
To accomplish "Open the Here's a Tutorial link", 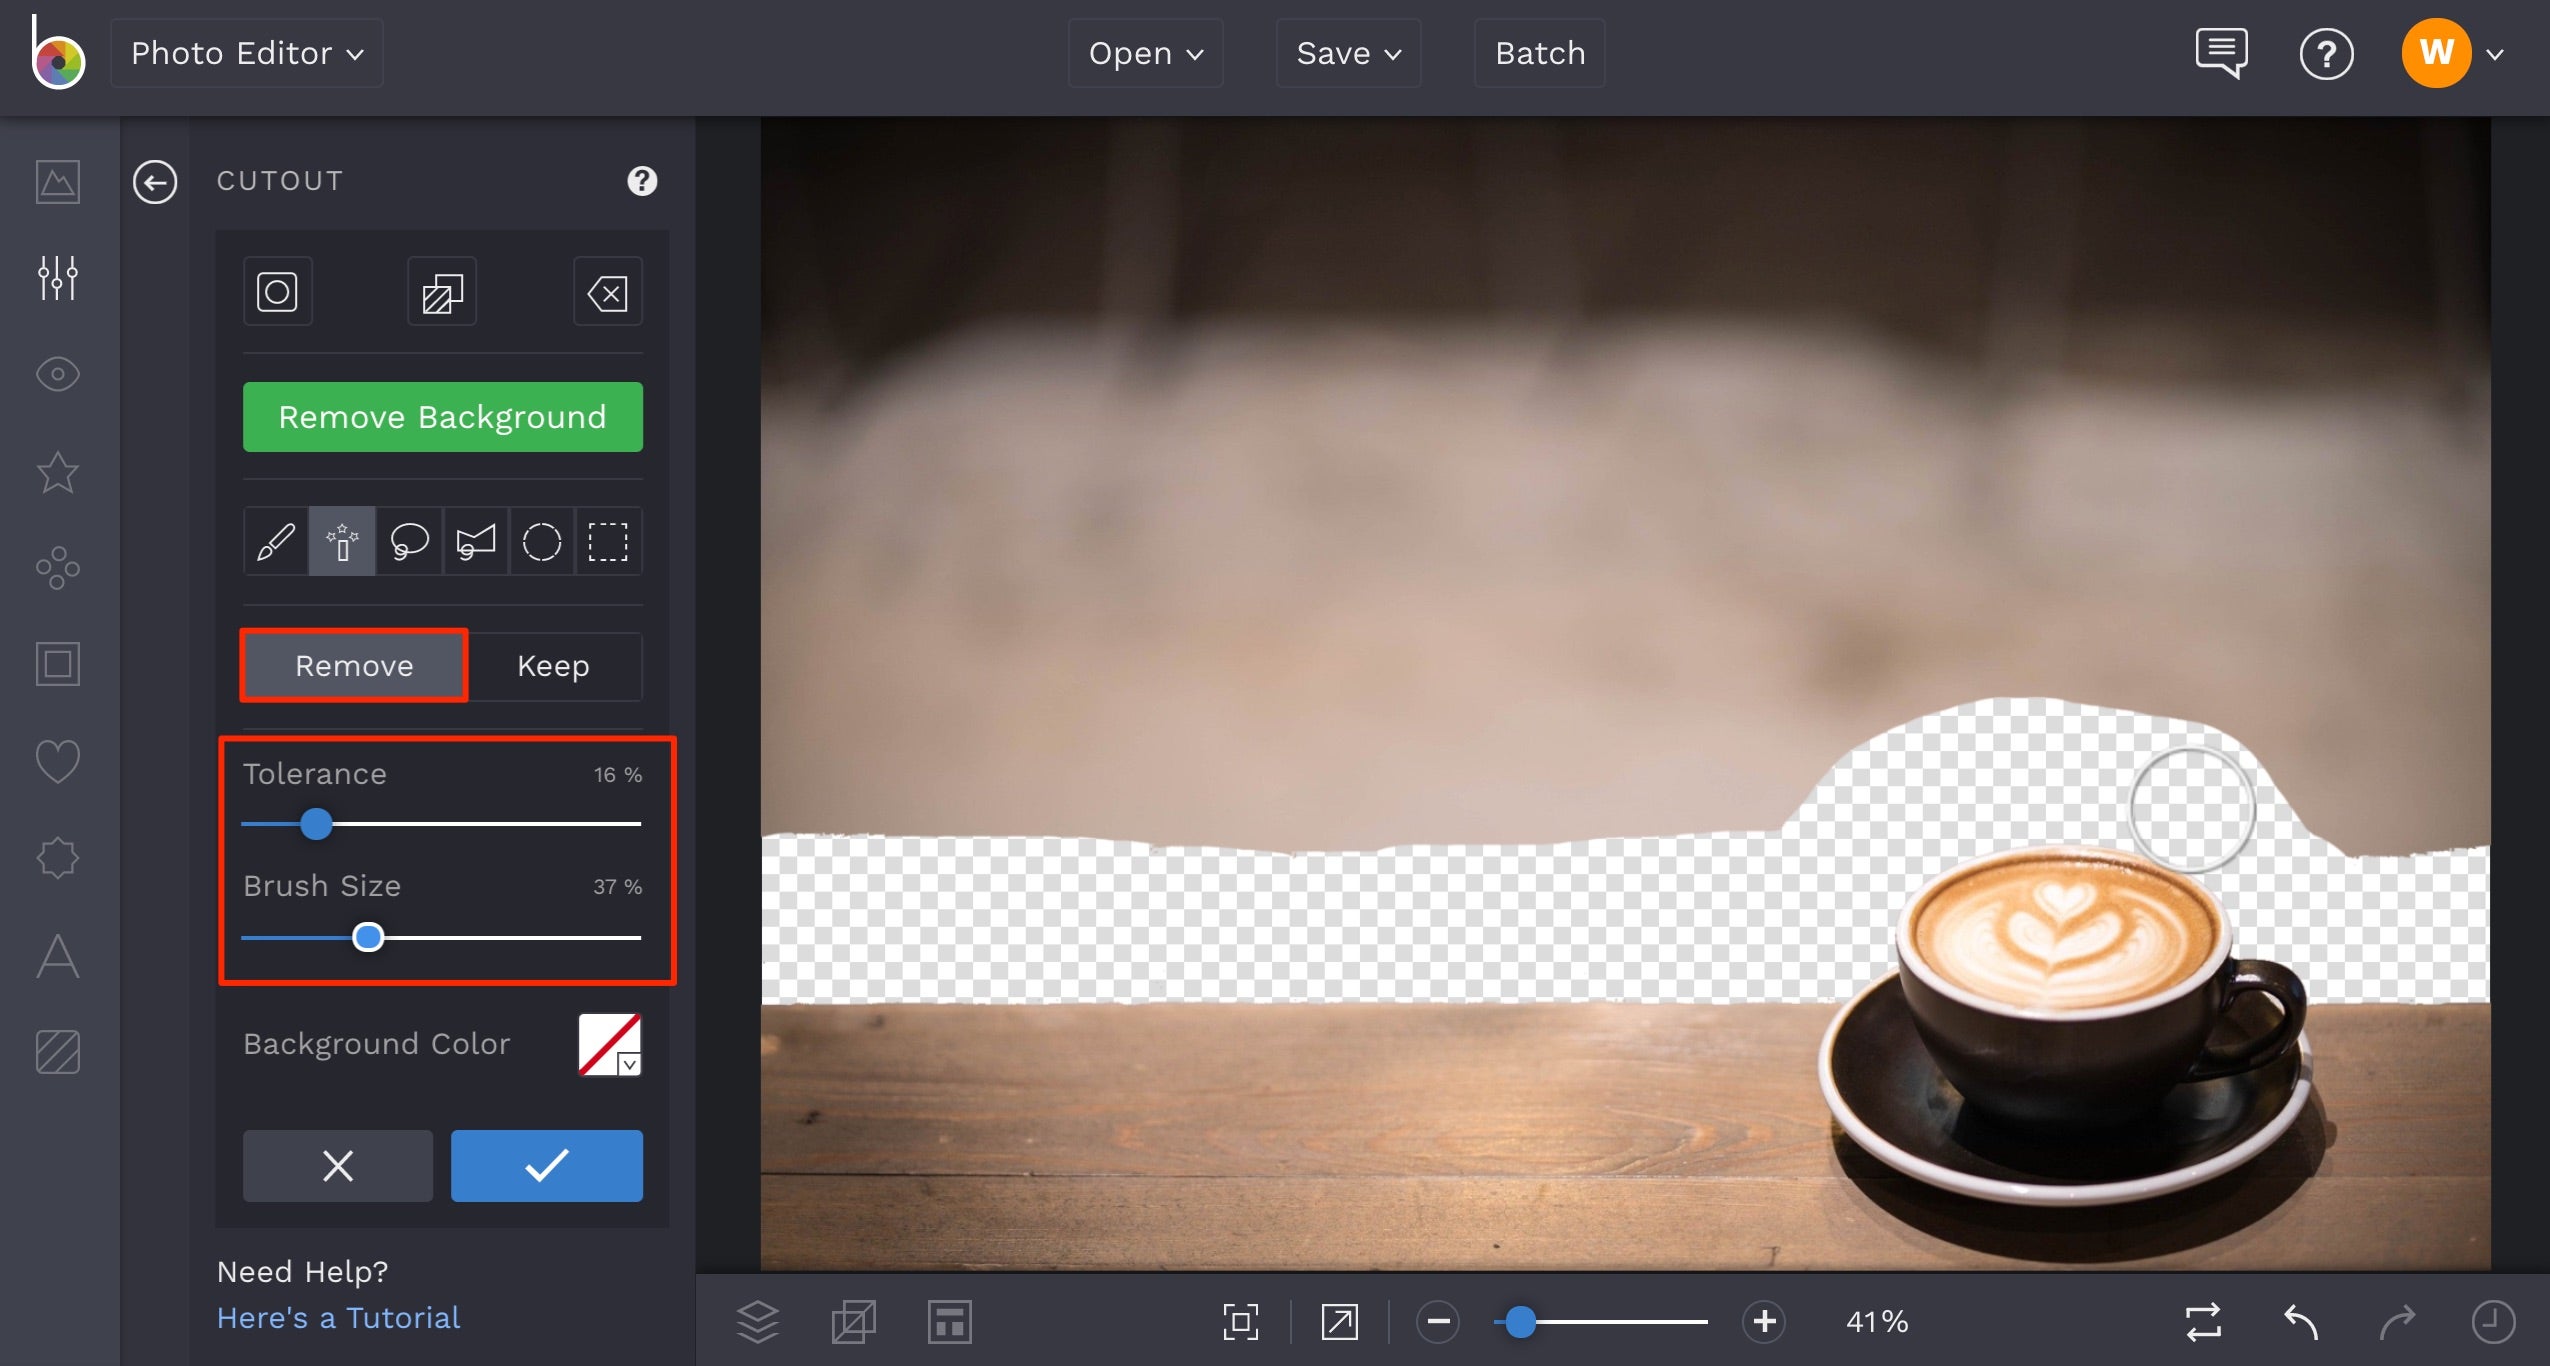I will [x=338, y=1317].
